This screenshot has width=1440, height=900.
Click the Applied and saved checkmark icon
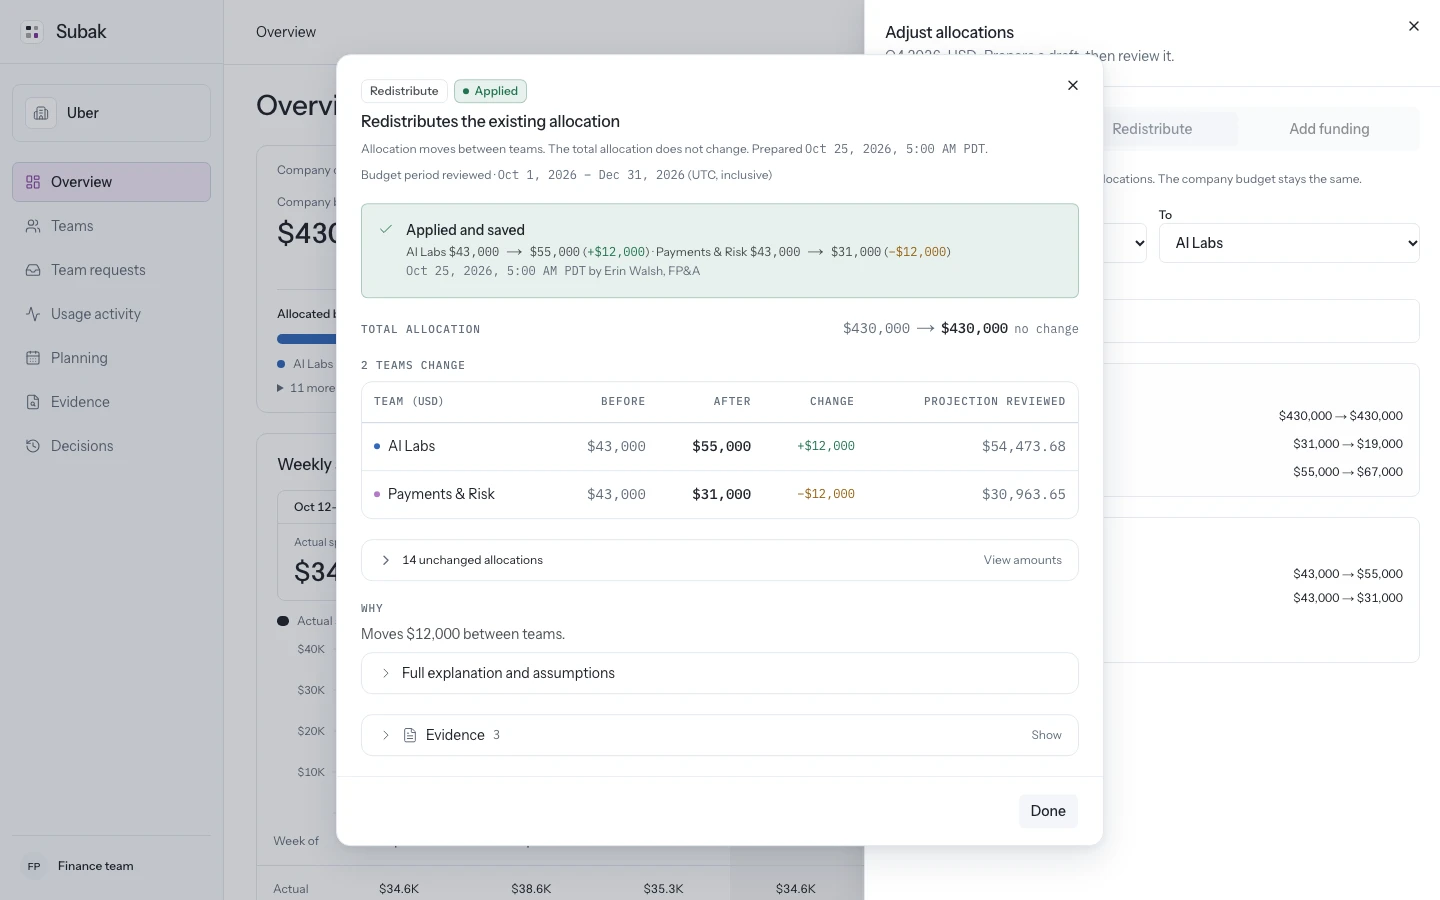(386, 230)
